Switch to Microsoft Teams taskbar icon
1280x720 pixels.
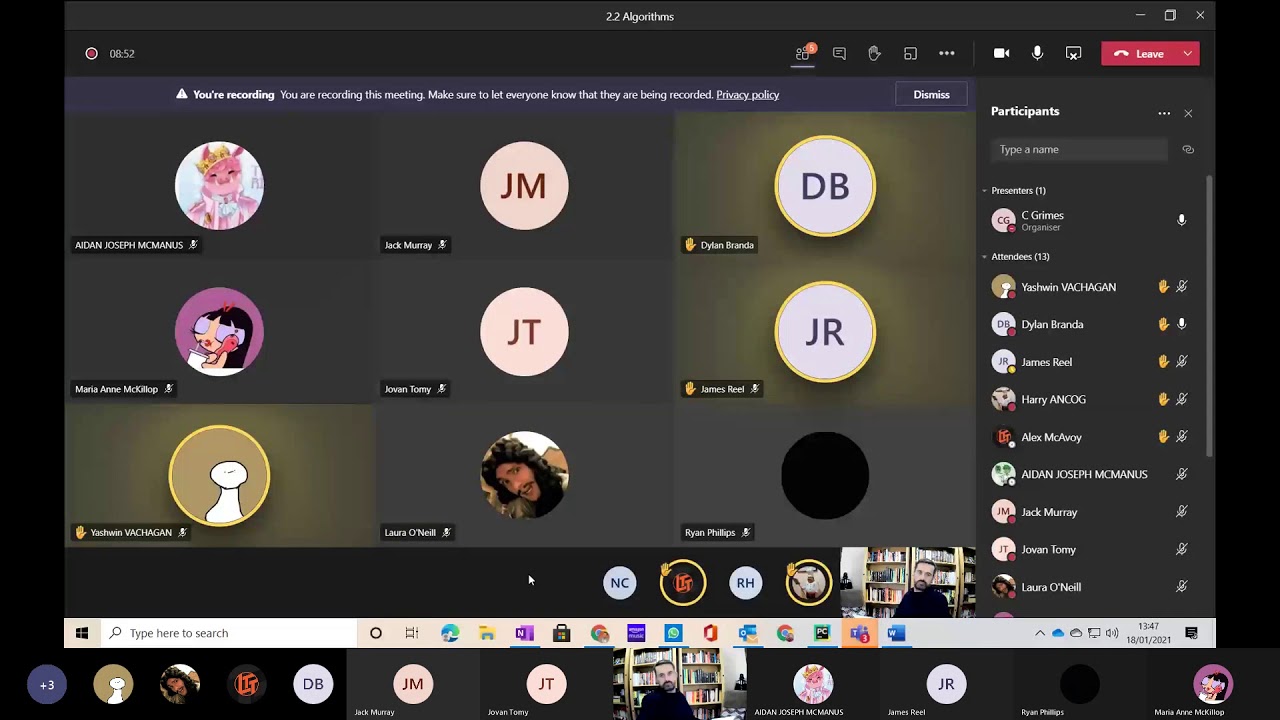(x=859, y=633)
